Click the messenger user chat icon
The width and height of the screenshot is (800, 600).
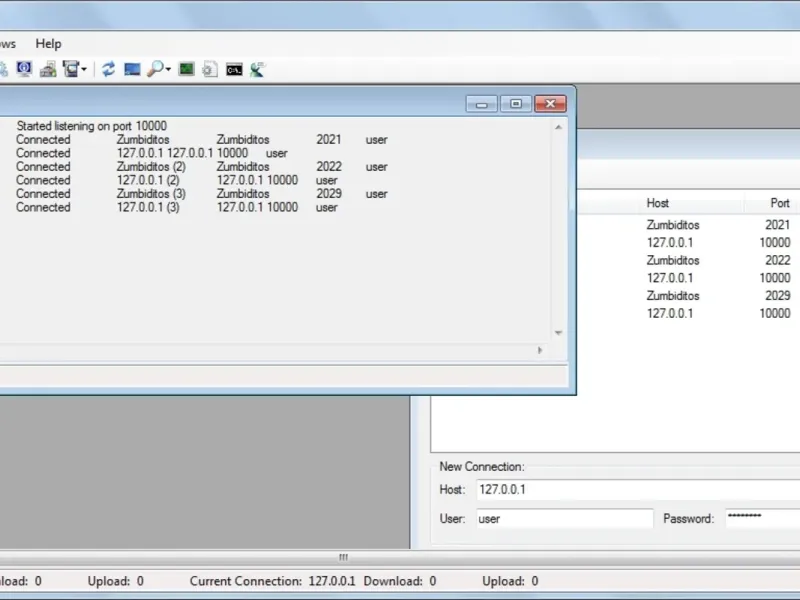258,69
